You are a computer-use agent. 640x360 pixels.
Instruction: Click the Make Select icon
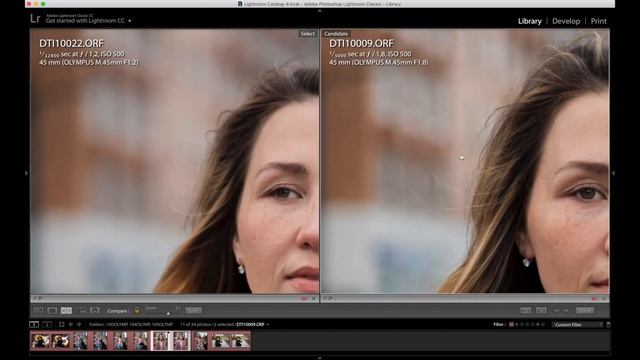pyautogui.click(x=541, y=311)
